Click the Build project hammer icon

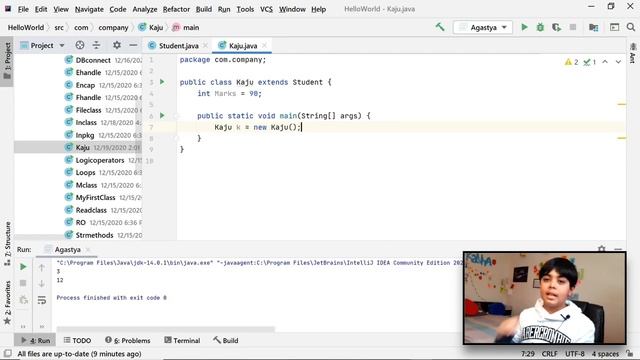pos(440,27)
